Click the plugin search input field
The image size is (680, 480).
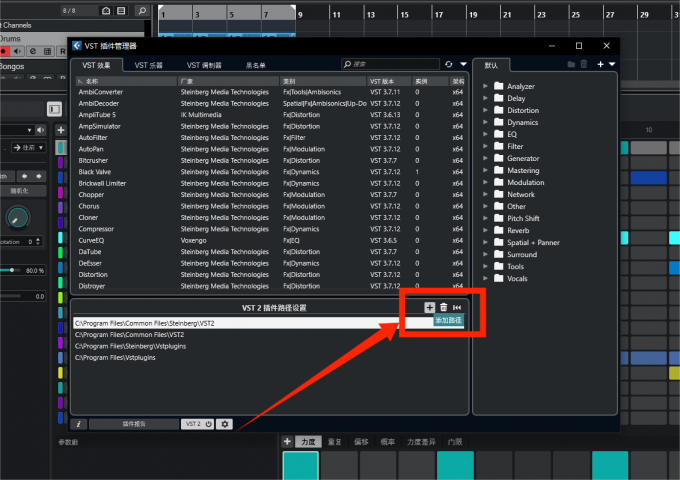391,64
